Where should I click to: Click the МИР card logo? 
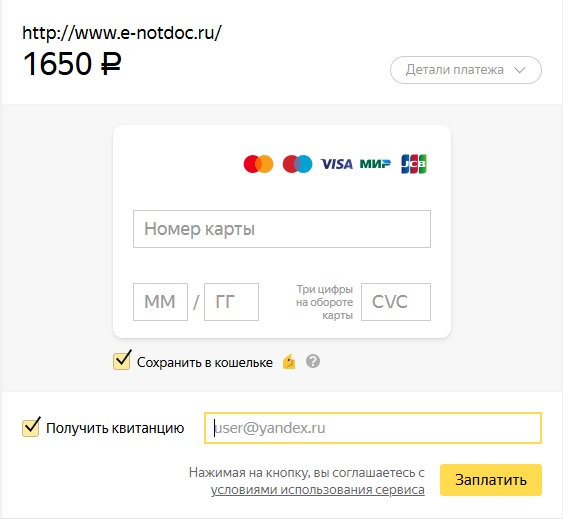coord(375,164)
